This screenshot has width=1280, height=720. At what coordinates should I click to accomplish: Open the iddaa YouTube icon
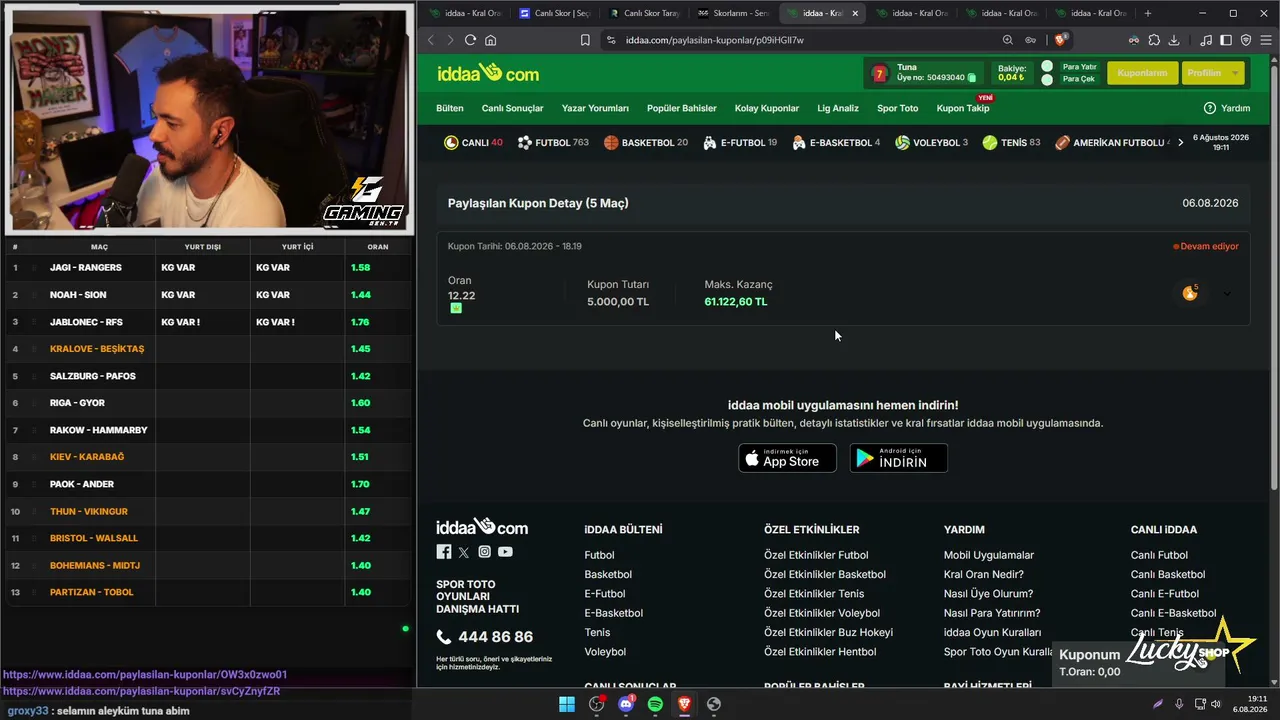tap(505, 552)
